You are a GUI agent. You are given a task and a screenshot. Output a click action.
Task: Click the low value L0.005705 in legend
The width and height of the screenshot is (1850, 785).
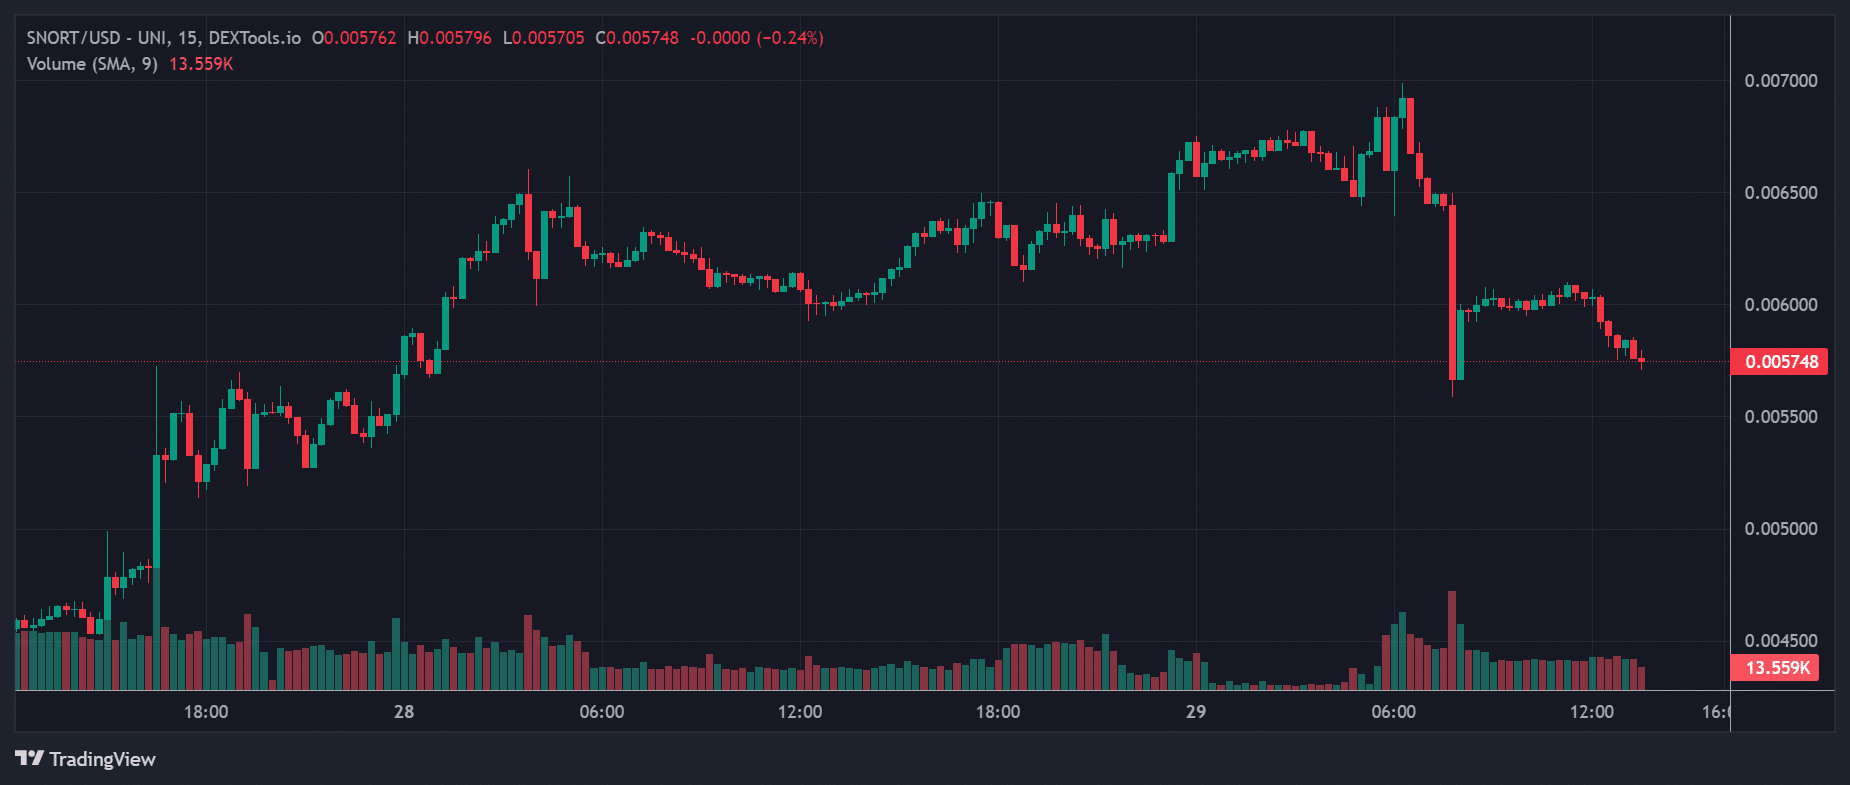[x=543, y=38]
